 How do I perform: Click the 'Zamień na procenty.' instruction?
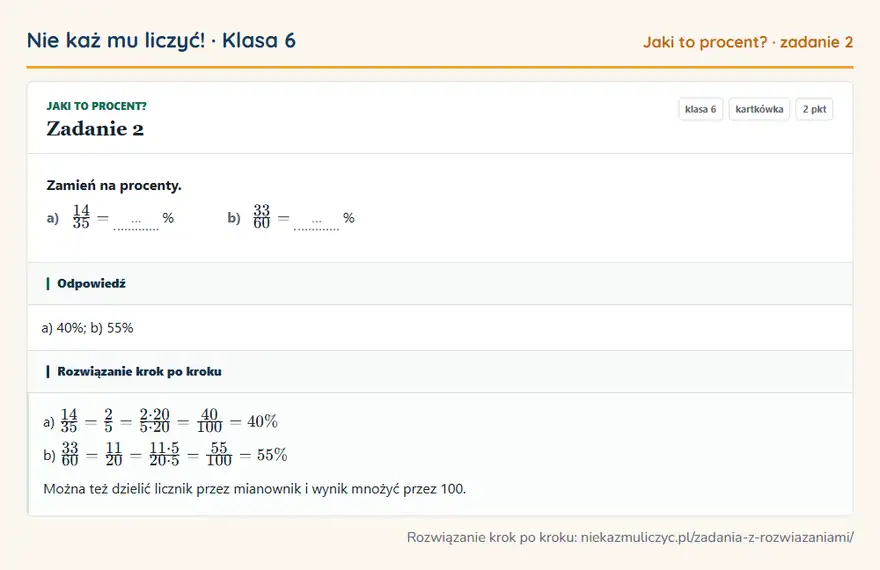pyautogui.click(x=114, y=185)
